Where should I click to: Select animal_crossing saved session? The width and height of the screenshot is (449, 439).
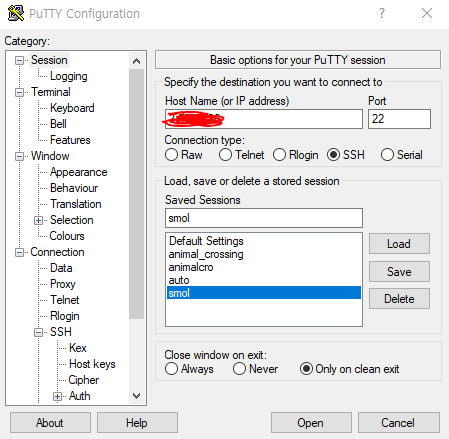click(x=264, y=254)
